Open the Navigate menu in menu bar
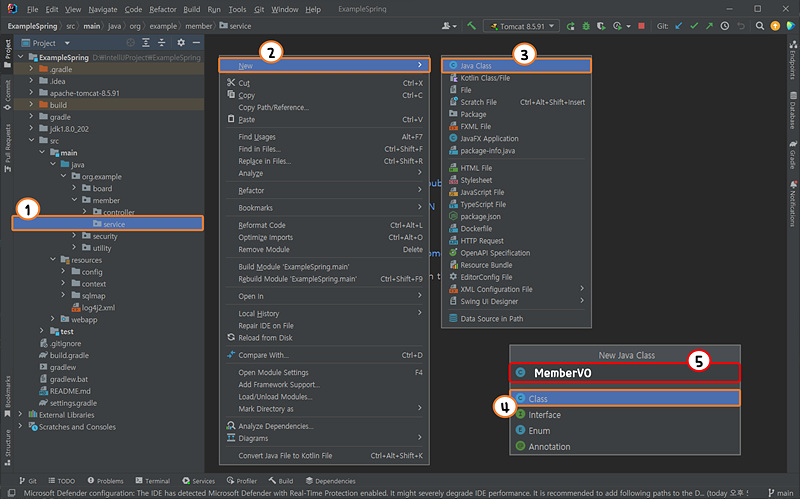This screenshot has height=499, width=800. tap(103, 9)
